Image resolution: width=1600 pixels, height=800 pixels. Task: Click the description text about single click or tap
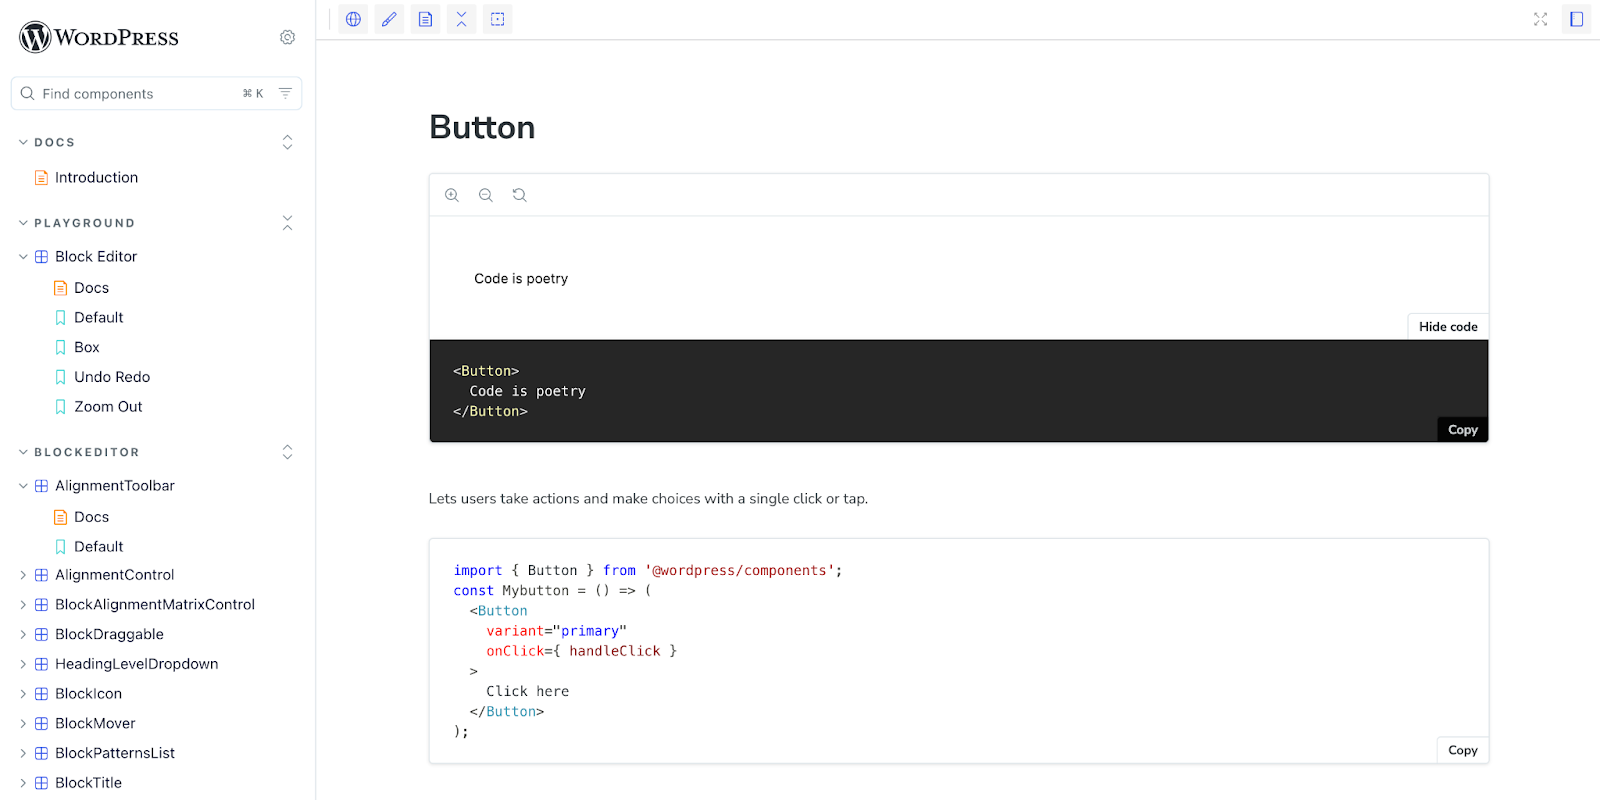[648, 499]
